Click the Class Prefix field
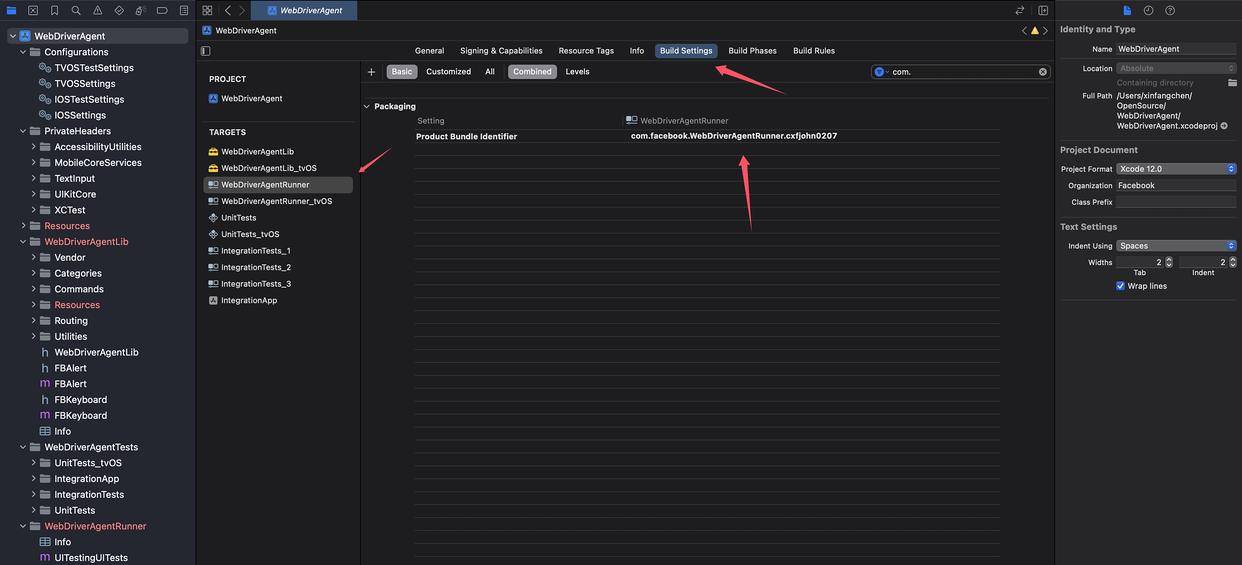The width and height of the screenshot is (1242, 565). coord(1176,202)
